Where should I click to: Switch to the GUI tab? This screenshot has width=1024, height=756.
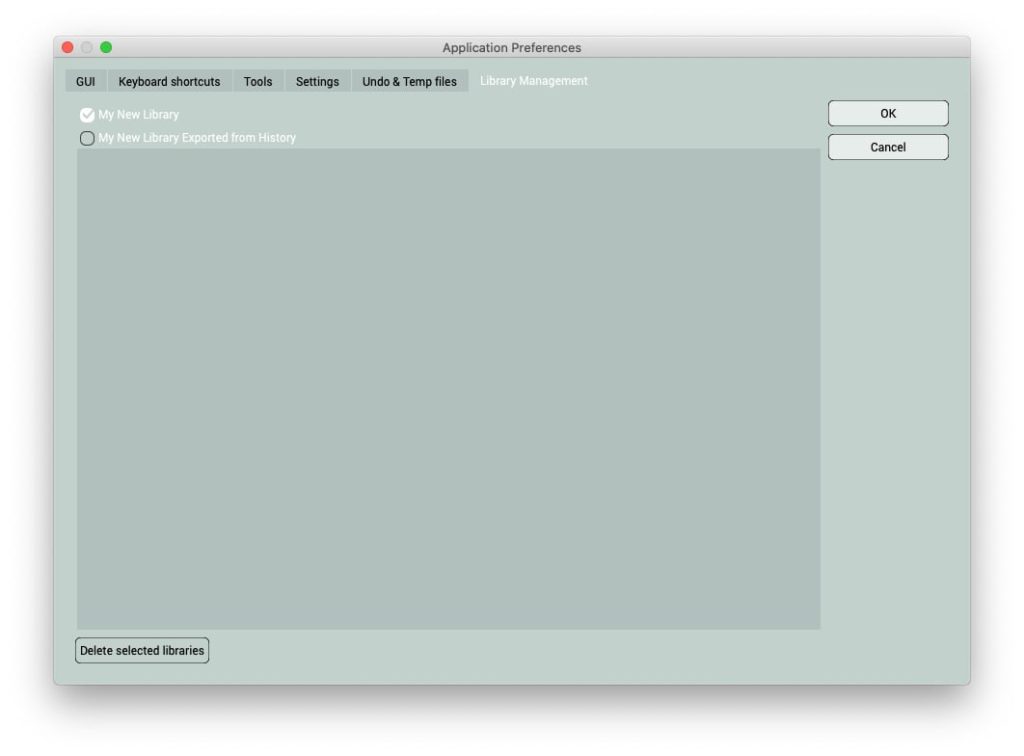click(x=85, y=81)
